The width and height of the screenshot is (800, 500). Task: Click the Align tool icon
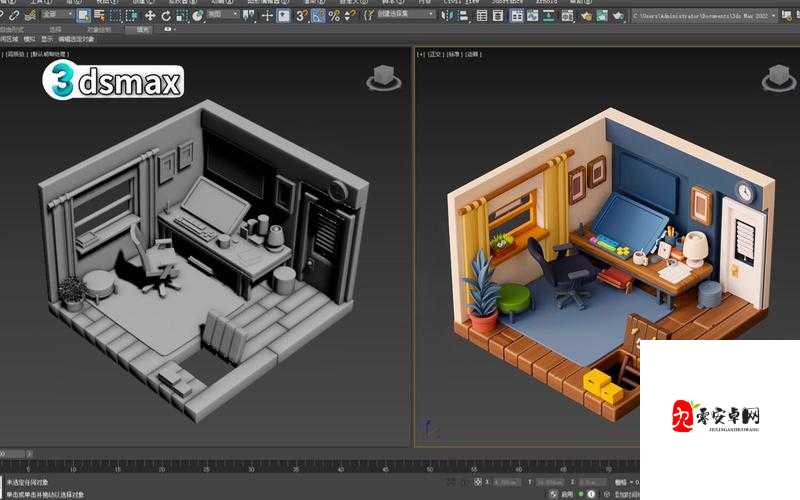pyautogui.click(x=464, y=16)
